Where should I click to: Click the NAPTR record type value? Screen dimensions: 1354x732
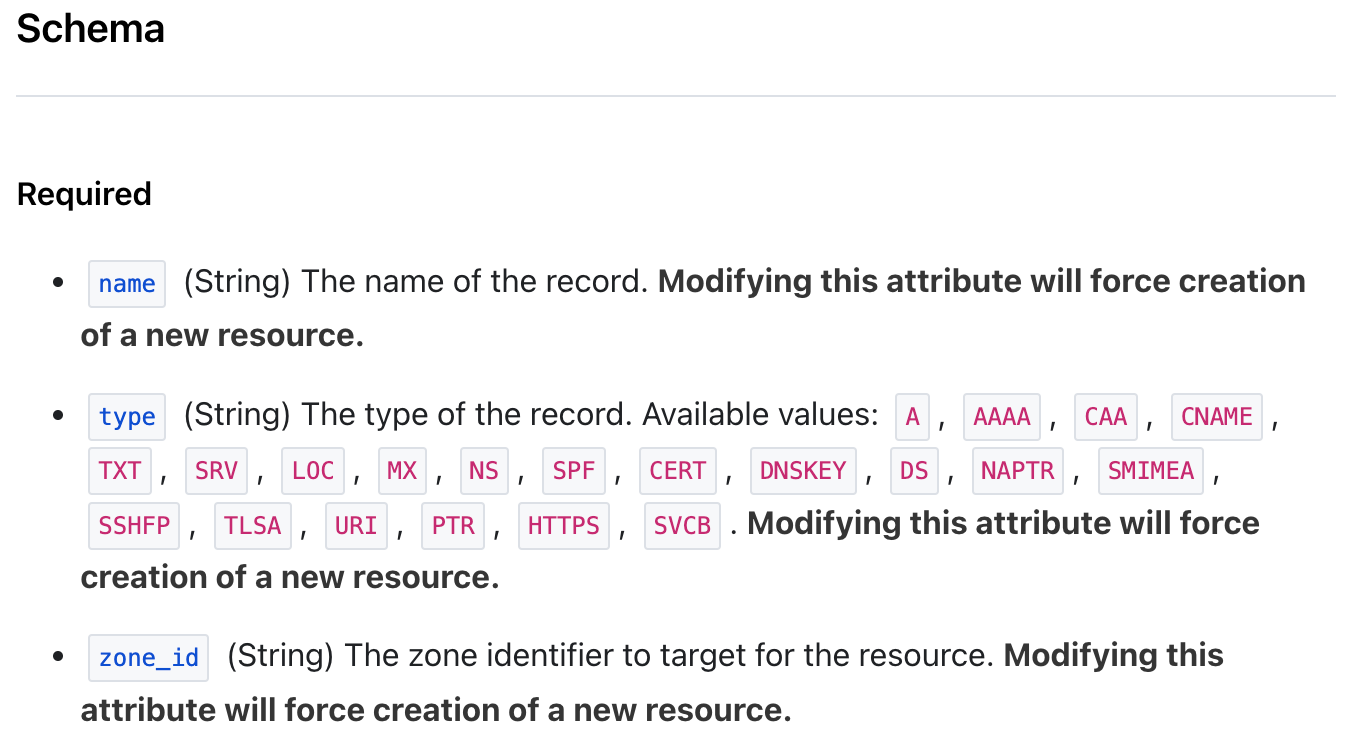[1017, 471]
